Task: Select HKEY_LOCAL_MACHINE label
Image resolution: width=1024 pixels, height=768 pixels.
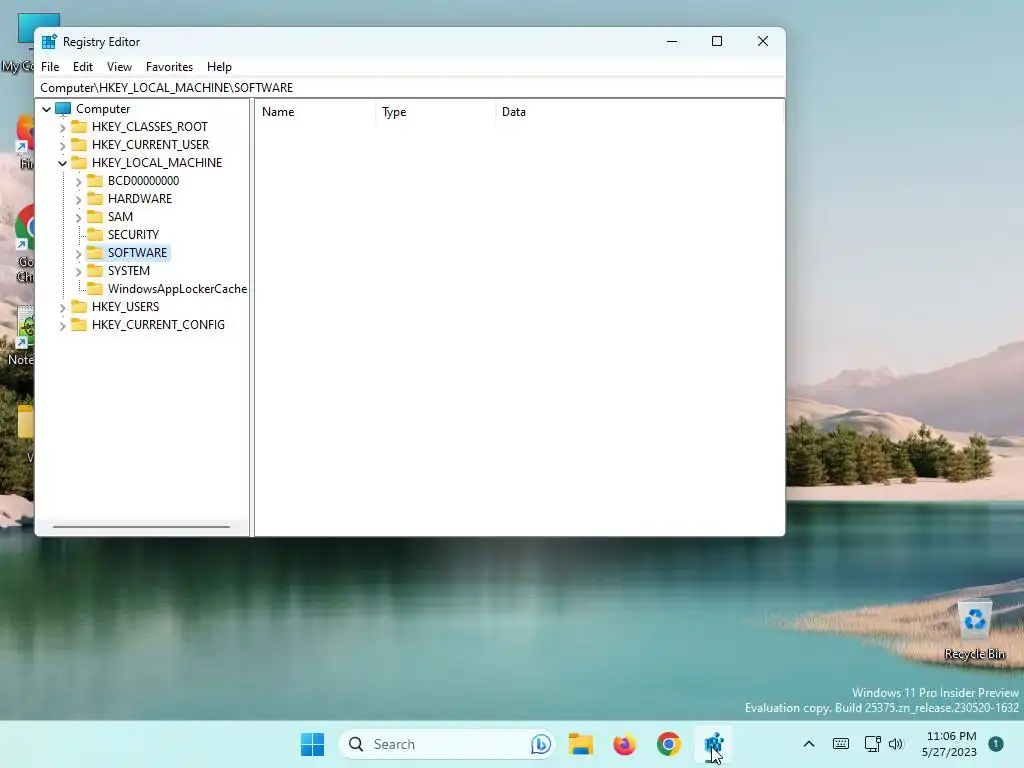Action: click(157, 163)
